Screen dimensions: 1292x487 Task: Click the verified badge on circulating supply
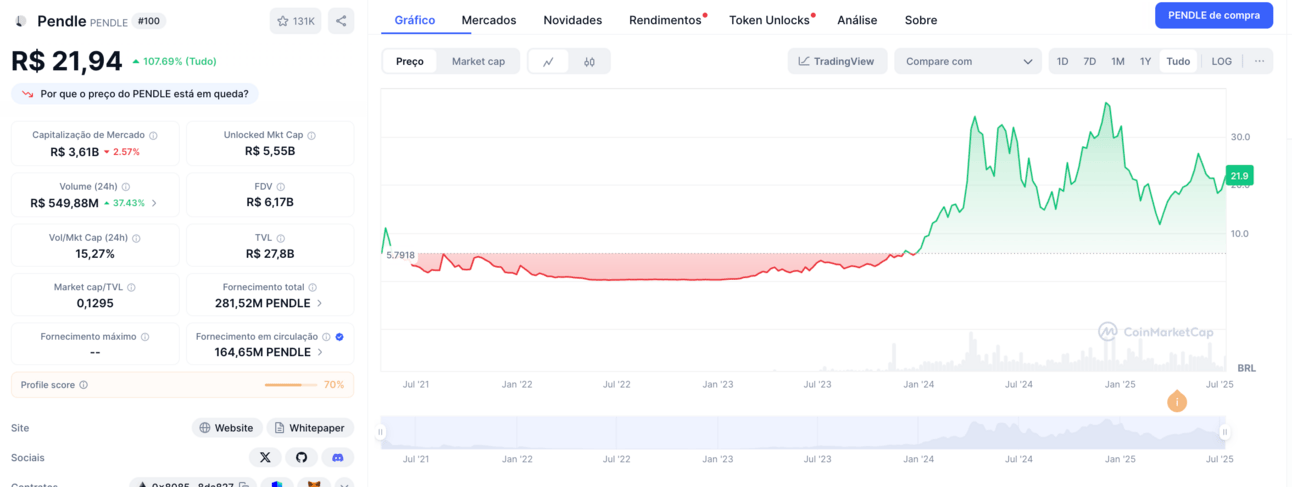click(x=340, y=337)
